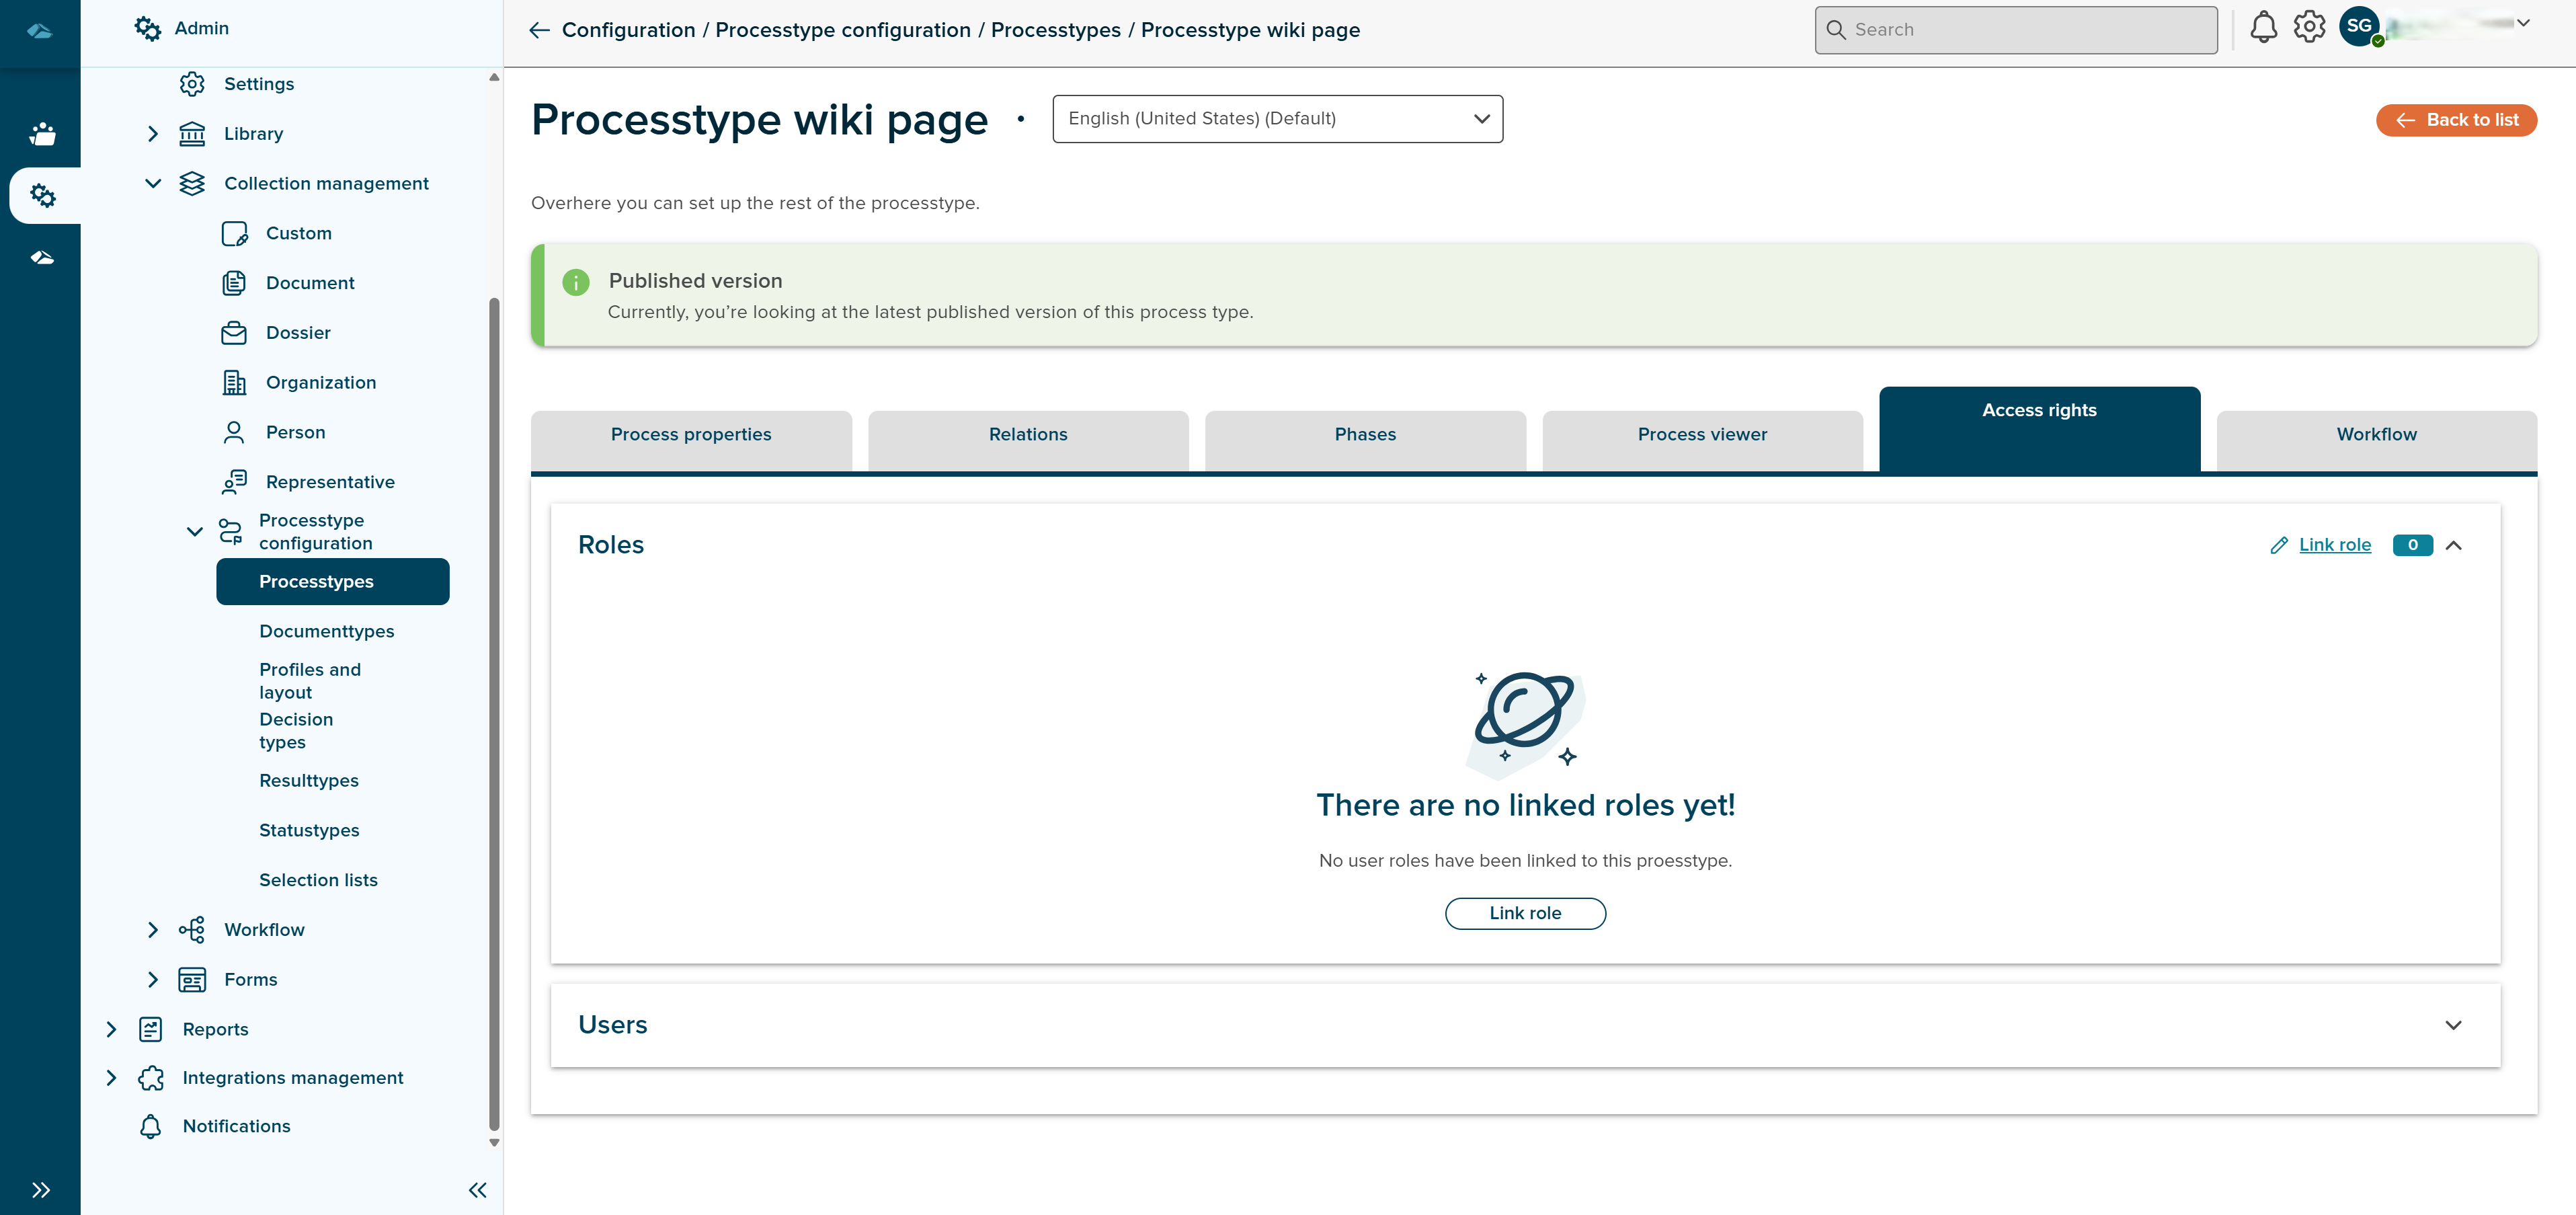Select the workspace icon in the far-left rail
Screen dimensions: 2576x1215
pyautogui.click(x=41, y=133)
